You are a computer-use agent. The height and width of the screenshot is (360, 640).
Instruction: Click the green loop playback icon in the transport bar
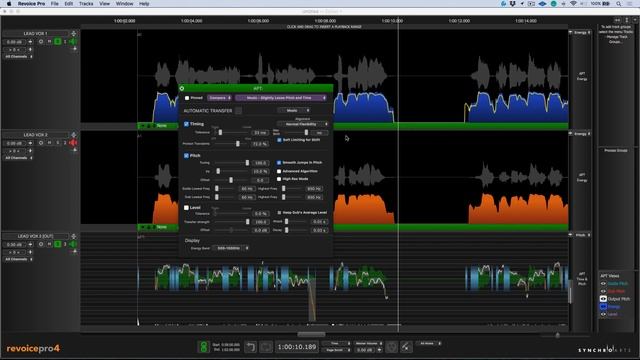pyautogui.click(x=203, y=347)
